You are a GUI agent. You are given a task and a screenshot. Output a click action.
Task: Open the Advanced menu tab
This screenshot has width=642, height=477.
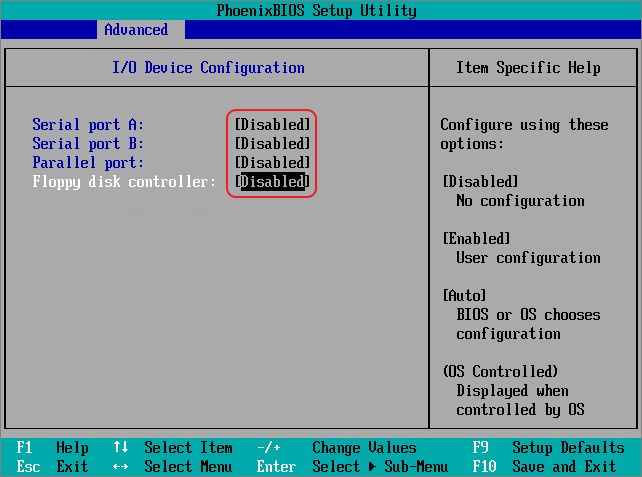(x=136, y=30)
